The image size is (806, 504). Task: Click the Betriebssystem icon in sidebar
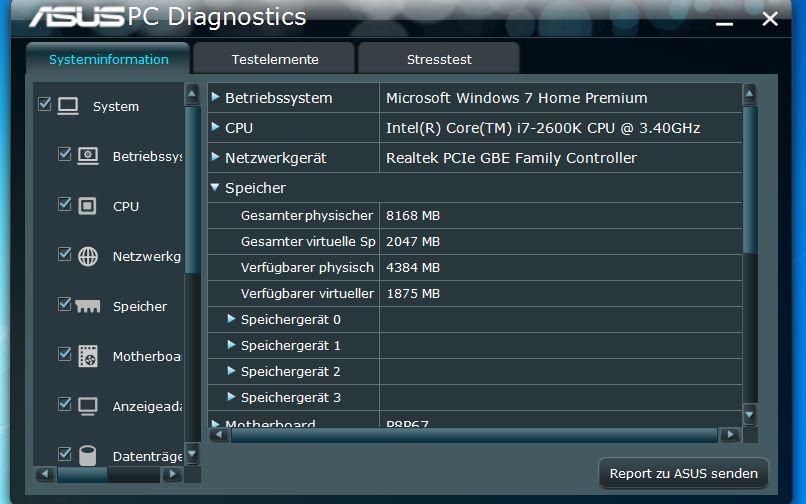point(88,155)
